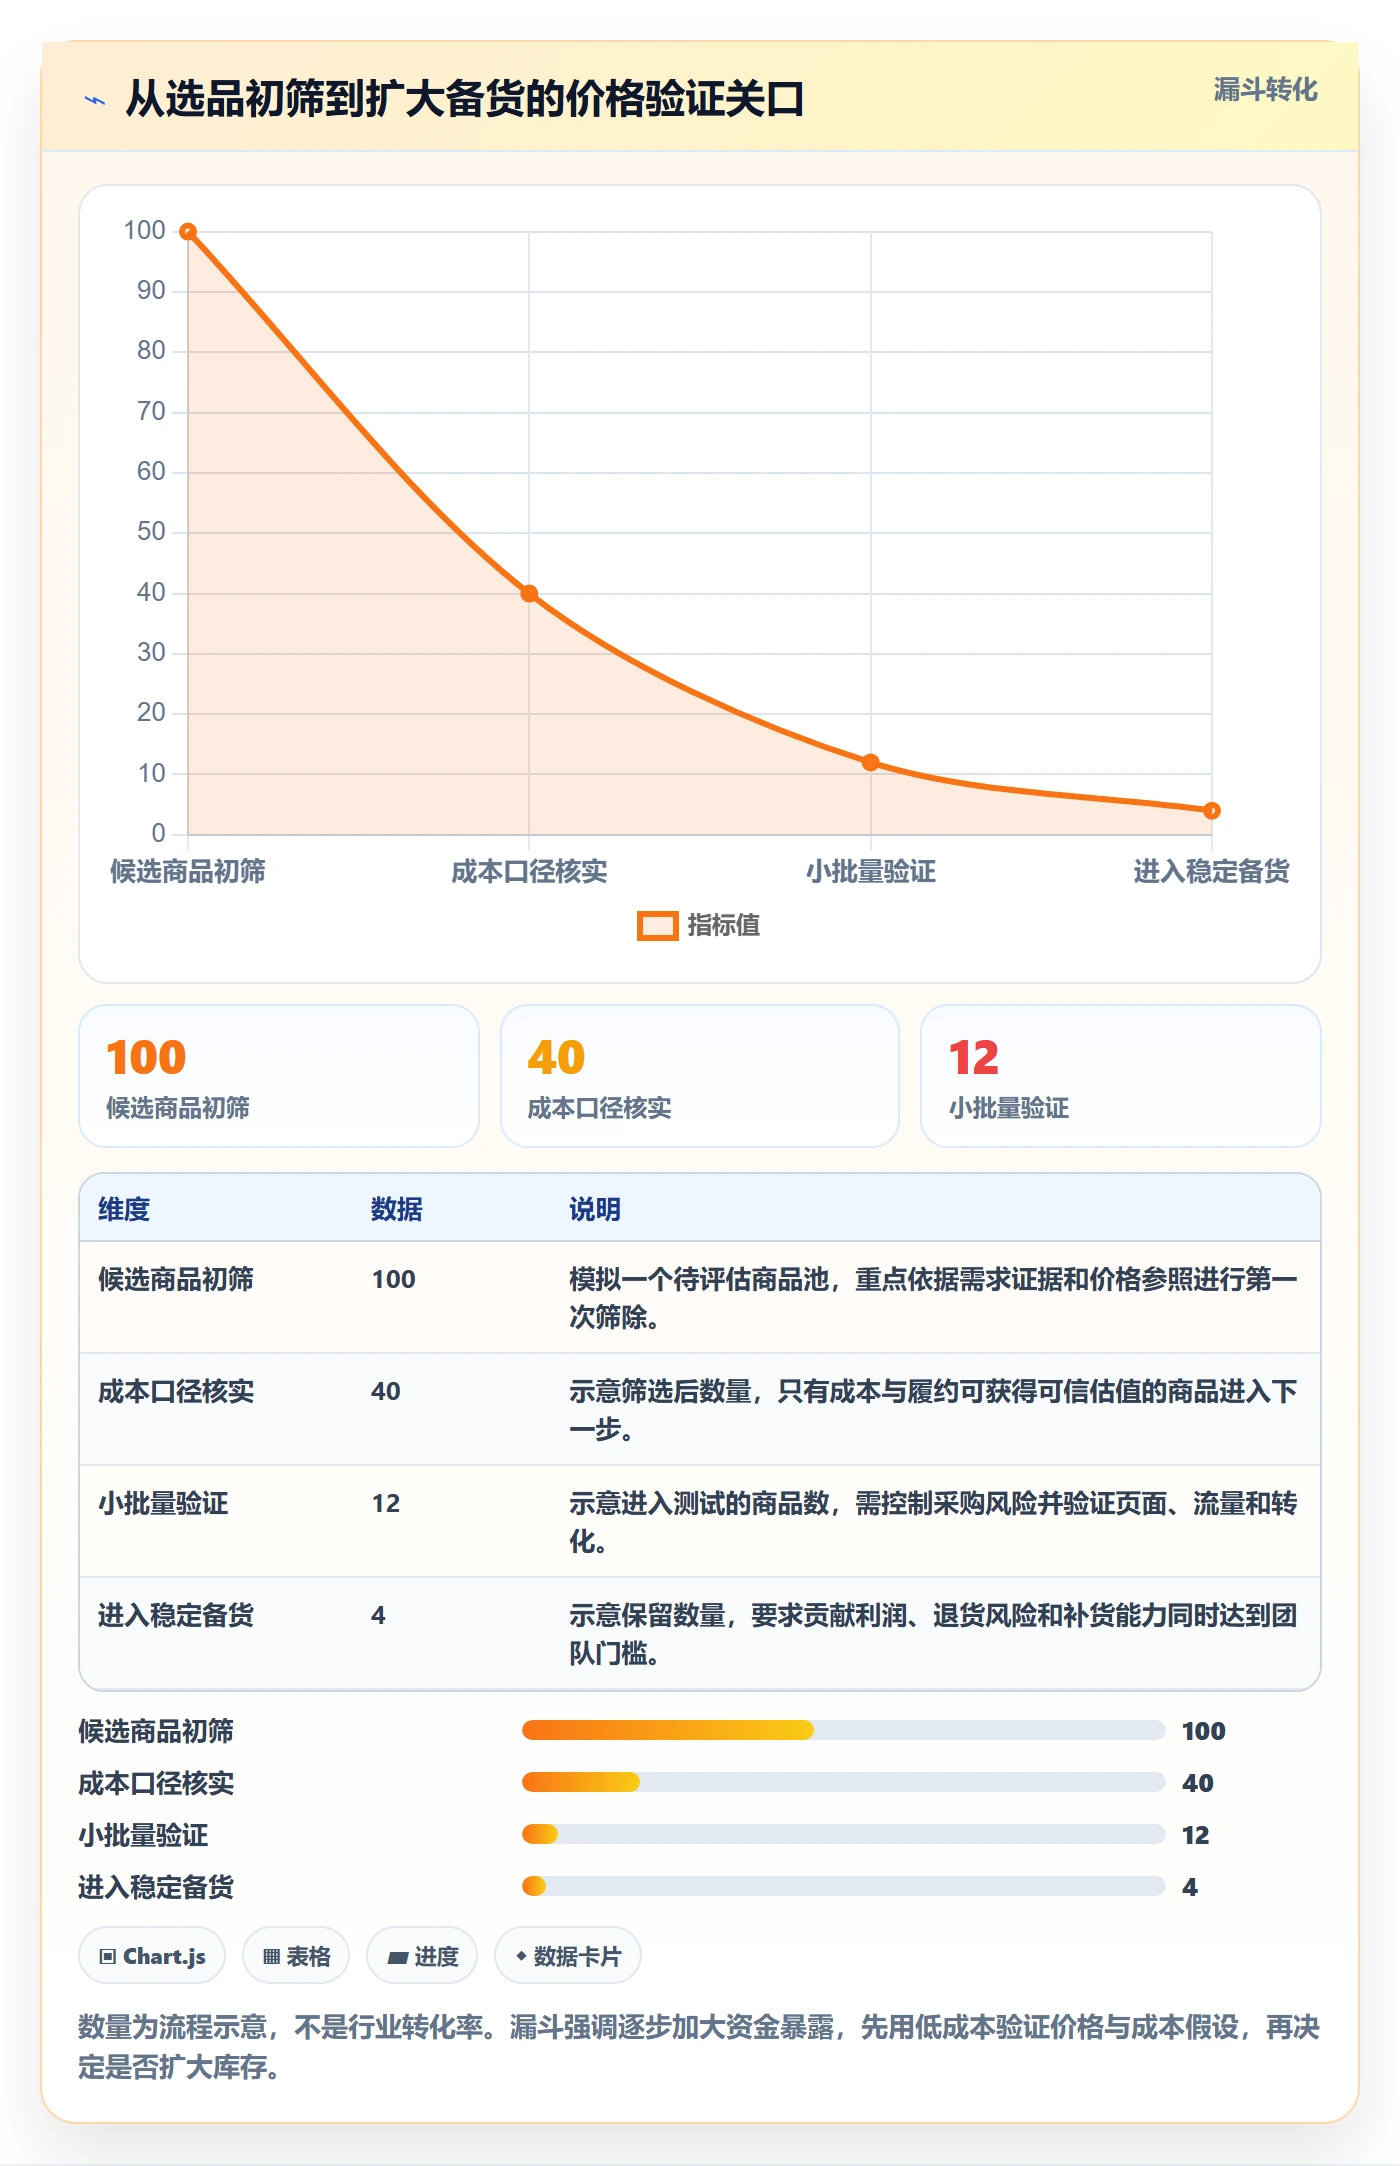Click the diamond icon in the 数据卡片 chip
This screenshot has height=2166, width=1400.
pyautogui.click(x=521, y=1956)
